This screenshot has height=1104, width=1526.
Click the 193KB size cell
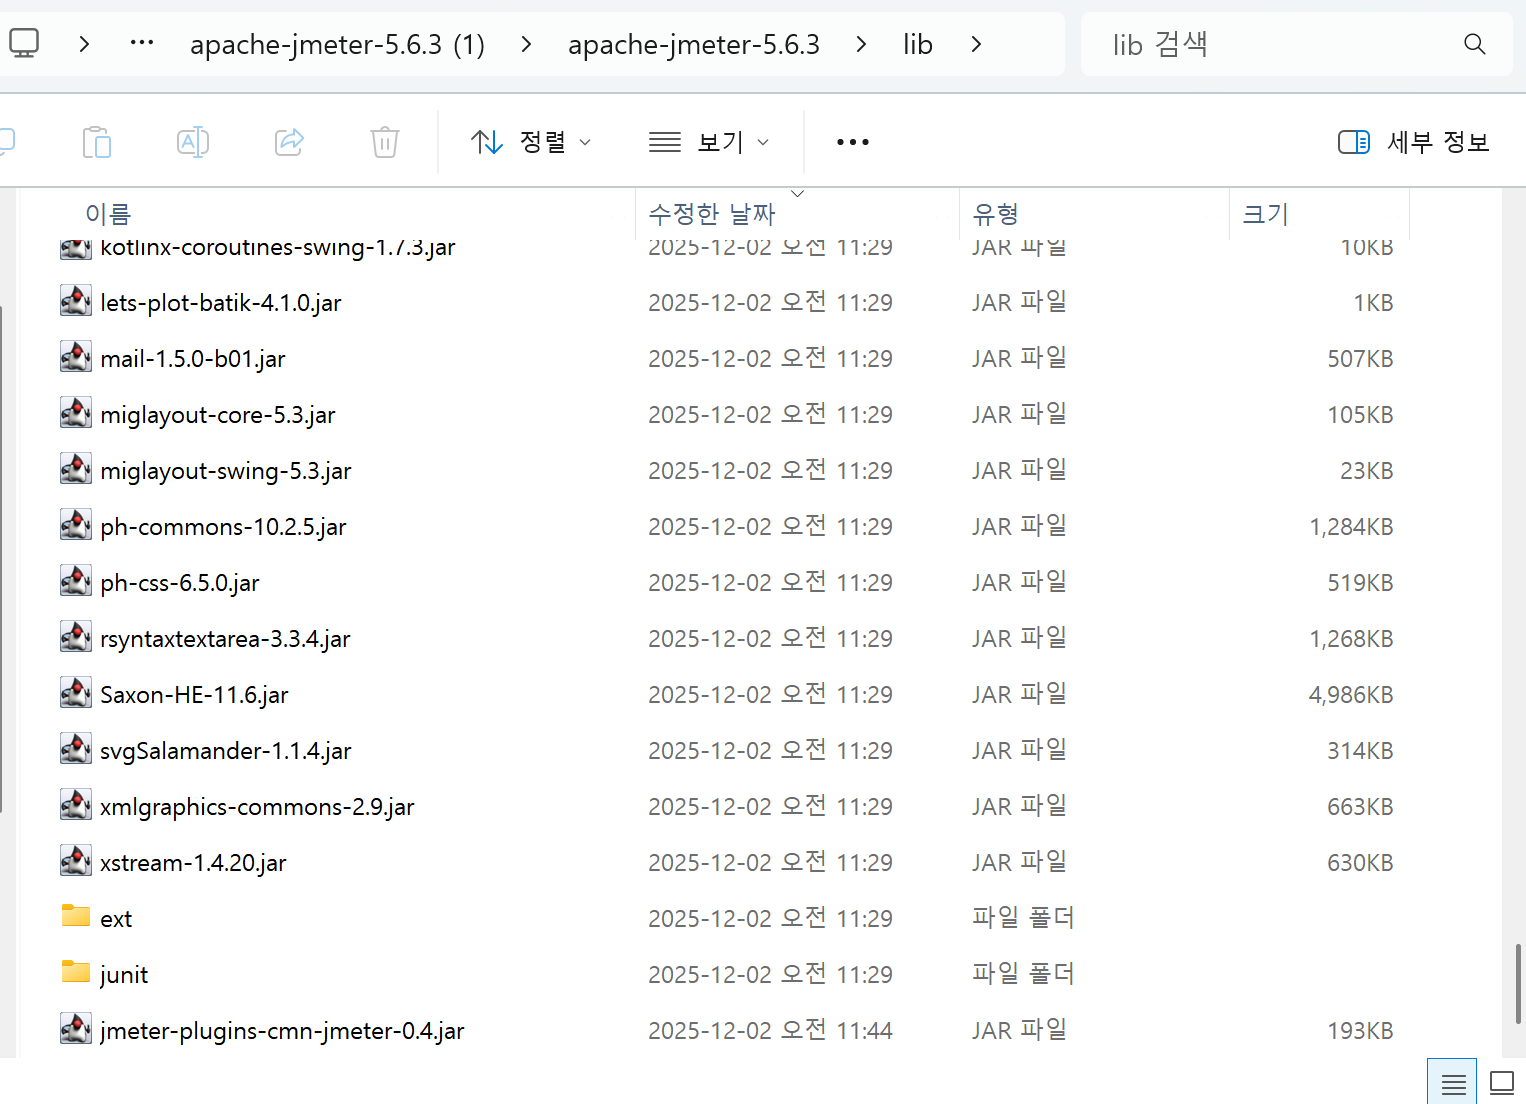pyautogui.click(x=1360, y=1031)
